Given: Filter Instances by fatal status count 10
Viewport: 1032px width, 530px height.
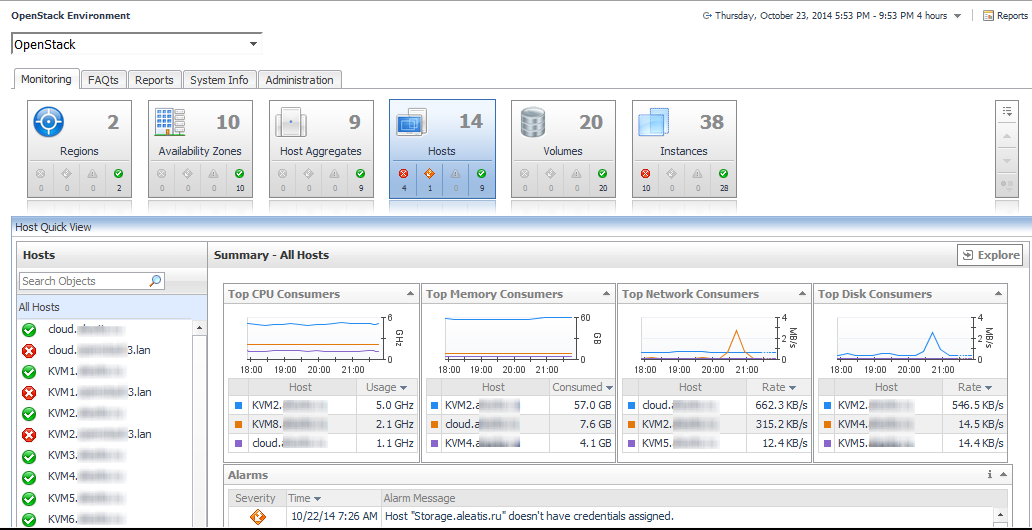Looking at the screenshot, I should pos(646,180).
